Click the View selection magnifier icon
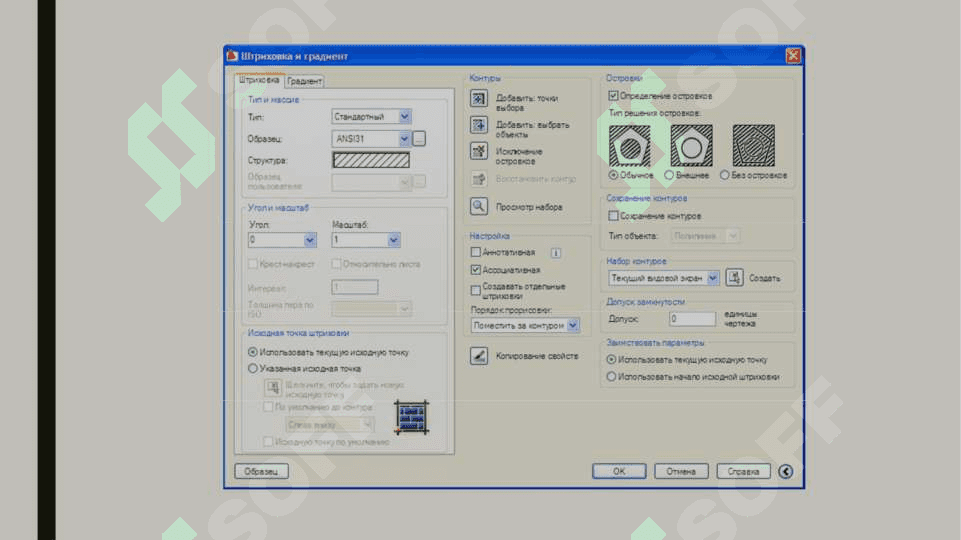961x540 pixels. pyautogui.click(x=479, y=207)
